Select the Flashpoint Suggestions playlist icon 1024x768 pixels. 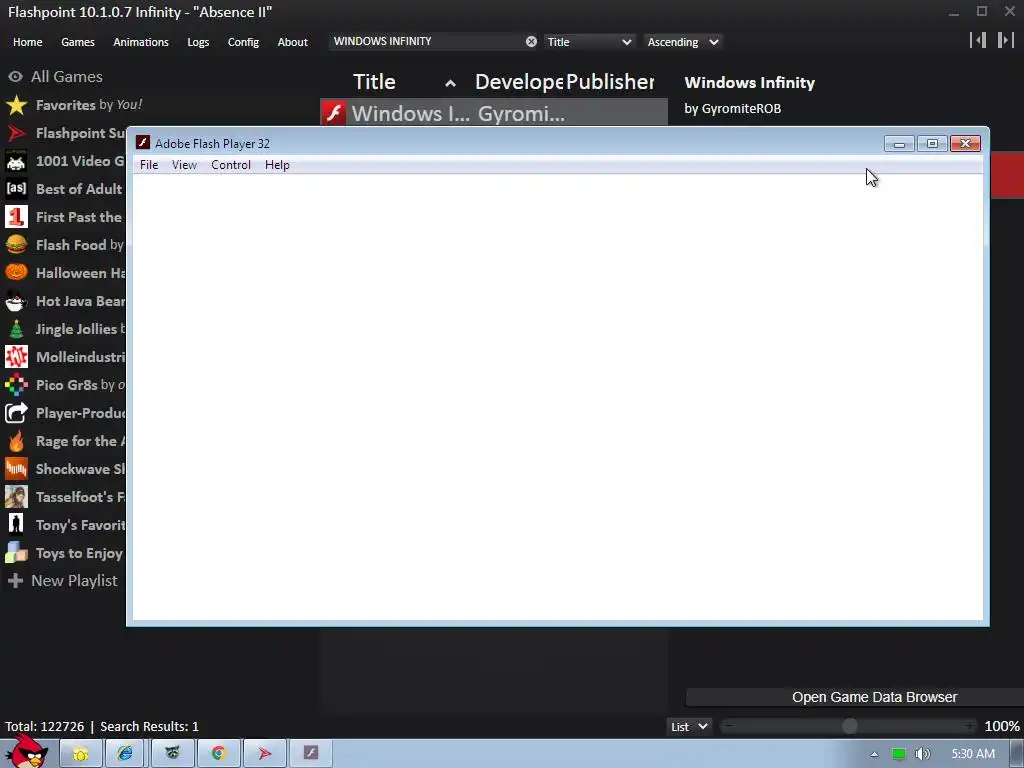(x=16, y=133)
